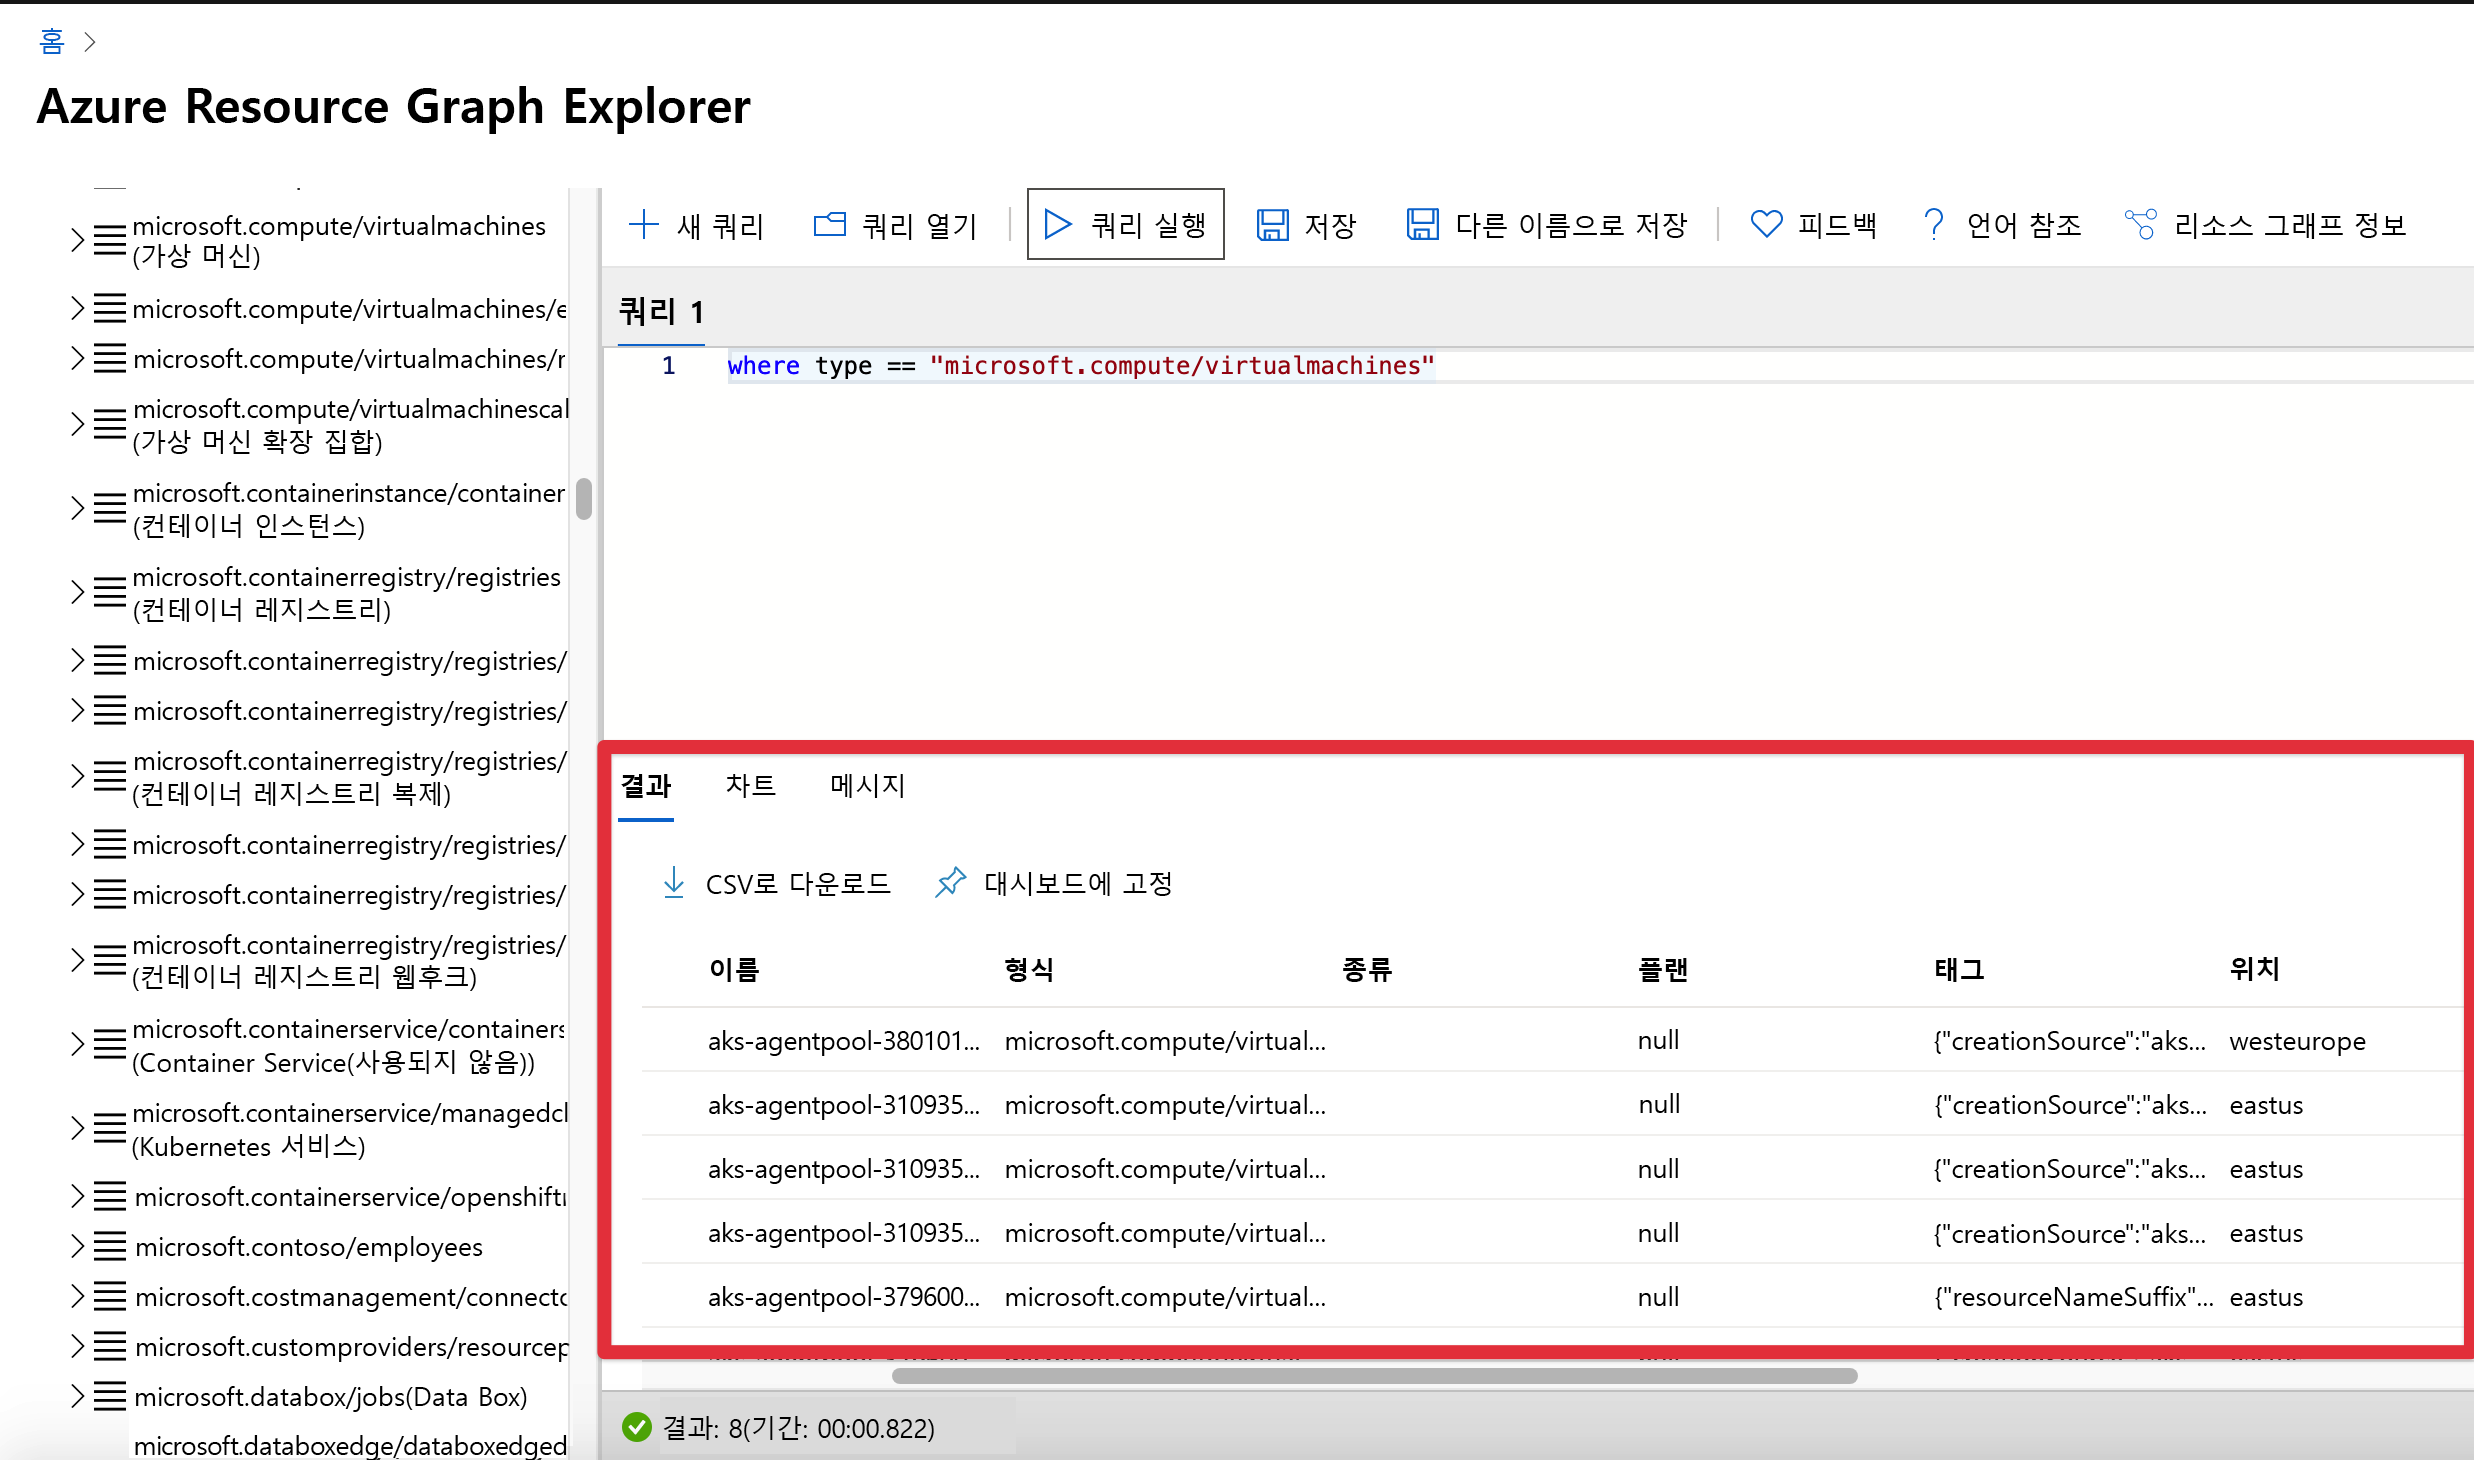2474x1460 pixels.
Task: Click table icon for microsoft.compute/virtualmachines (가상 머신)
Action: coord(110,240)
